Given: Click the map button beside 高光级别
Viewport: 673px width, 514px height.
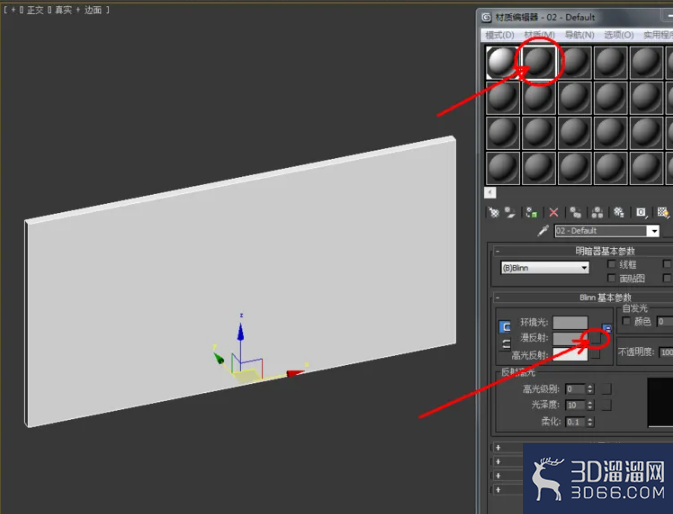Looking at the screenshot, I should [606, 389].
